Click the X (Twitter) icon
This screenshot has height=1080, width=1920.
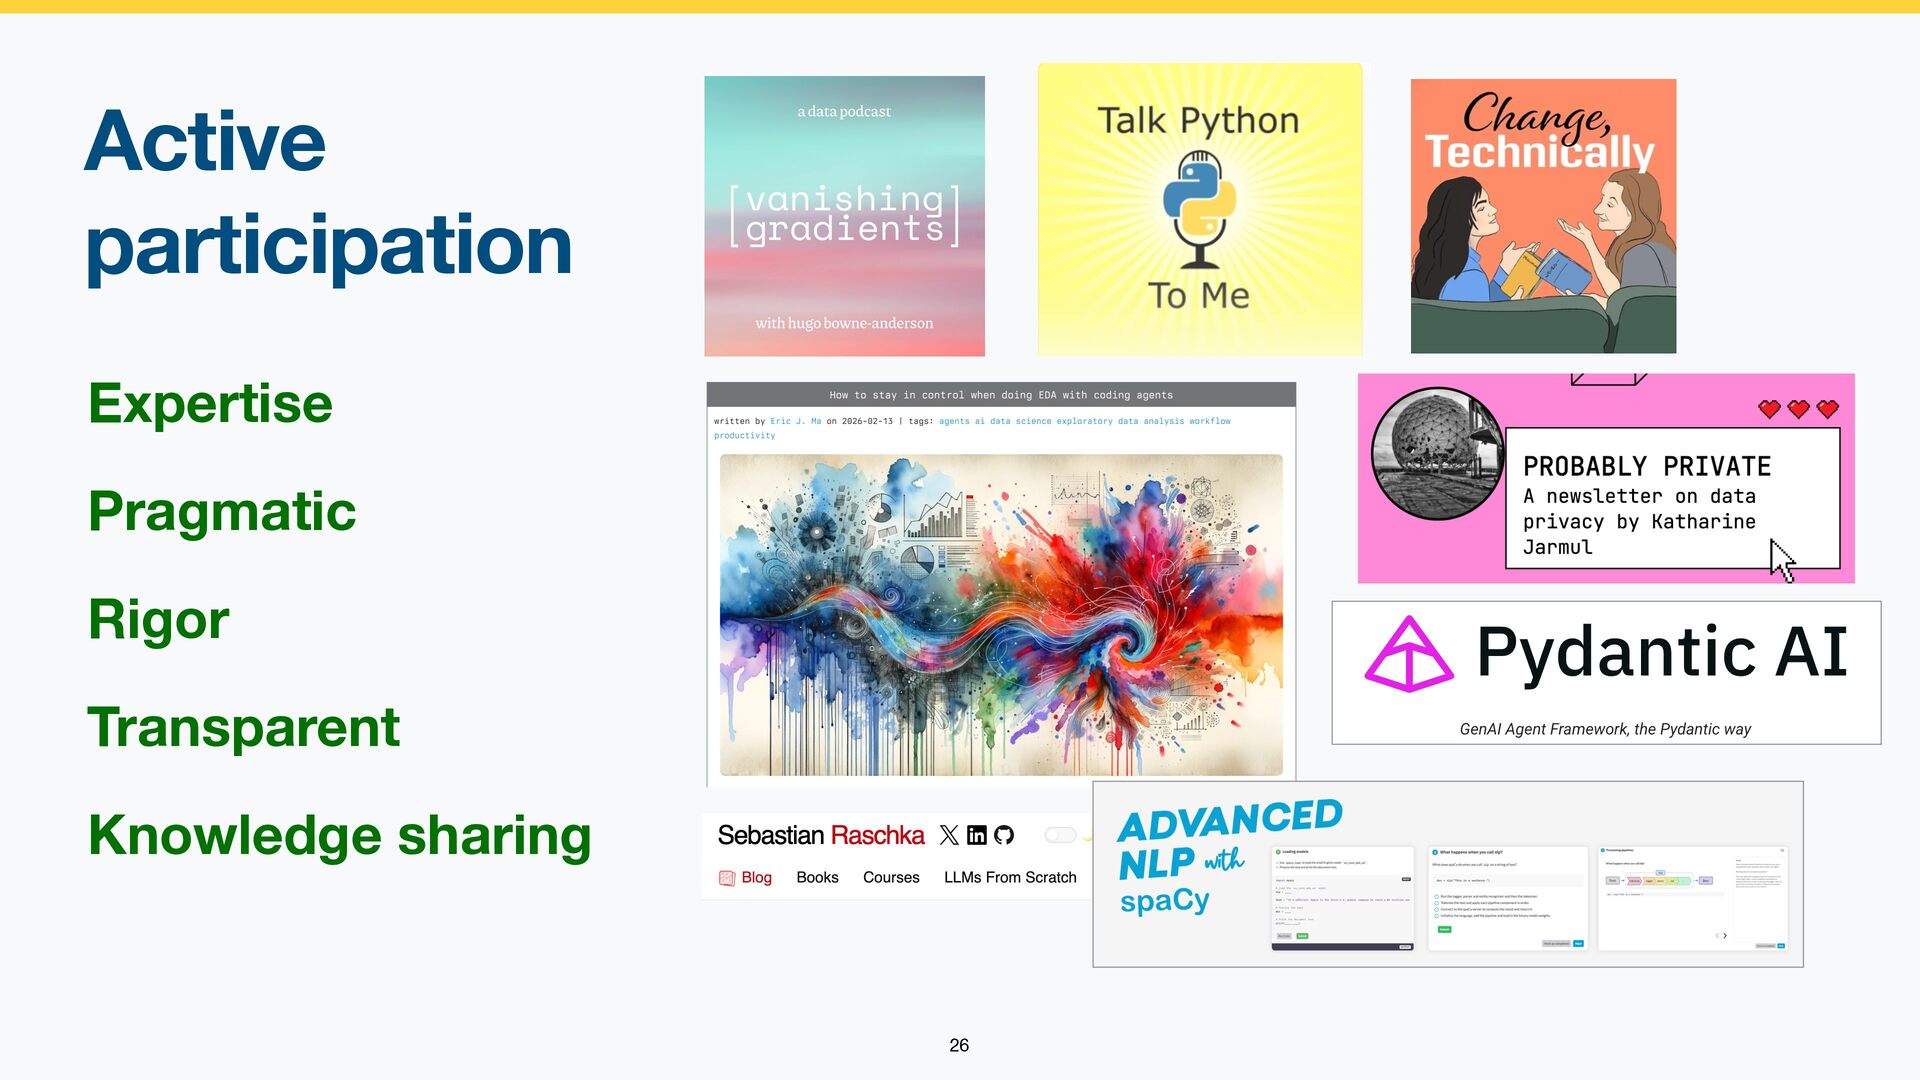pos(949,835)
